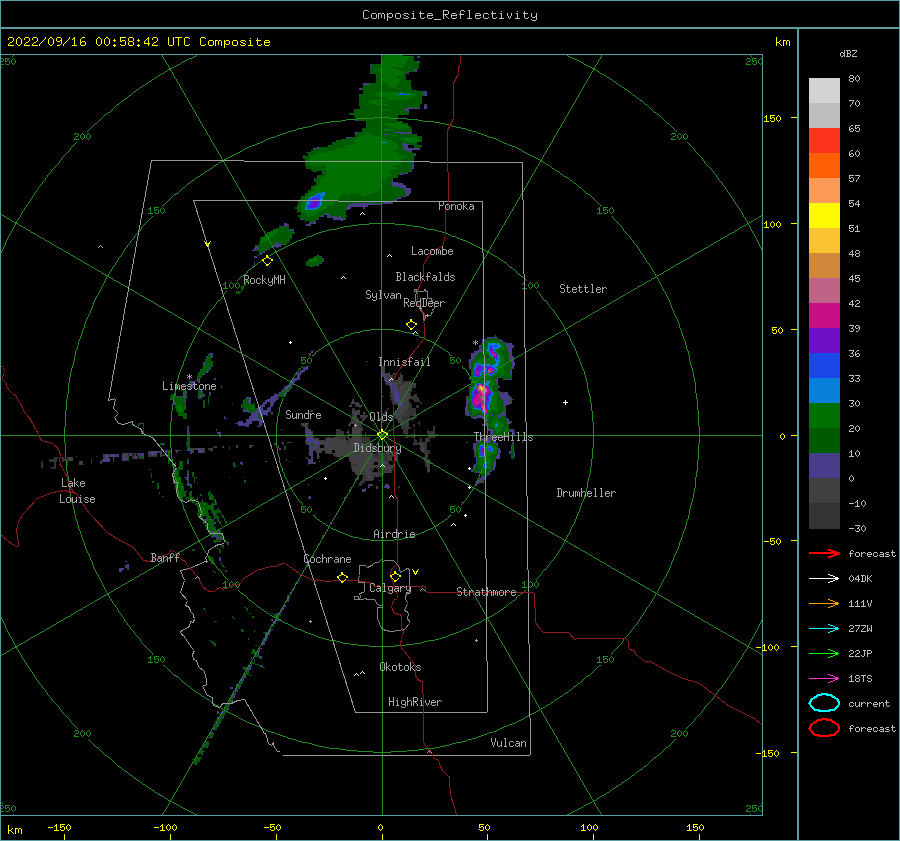Click the green 22JP arrow in legend
The image size is (900, 841).
[824, 653]
